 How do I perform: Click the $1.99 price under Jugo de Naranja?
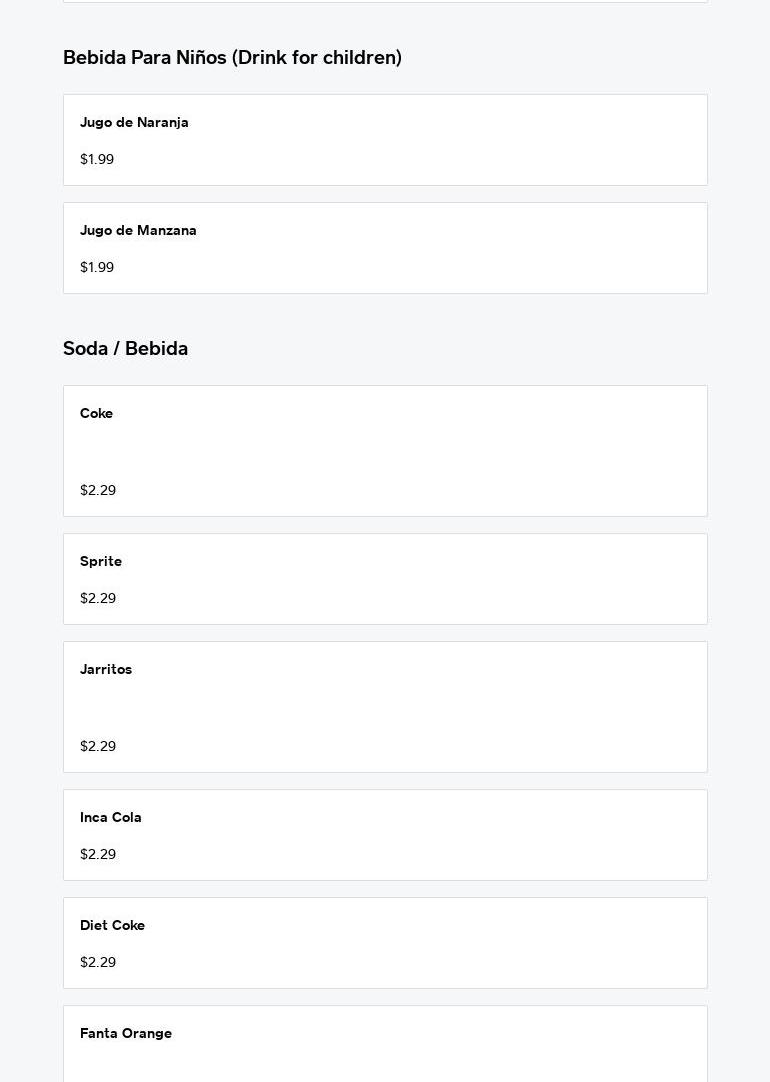(97, 160)
